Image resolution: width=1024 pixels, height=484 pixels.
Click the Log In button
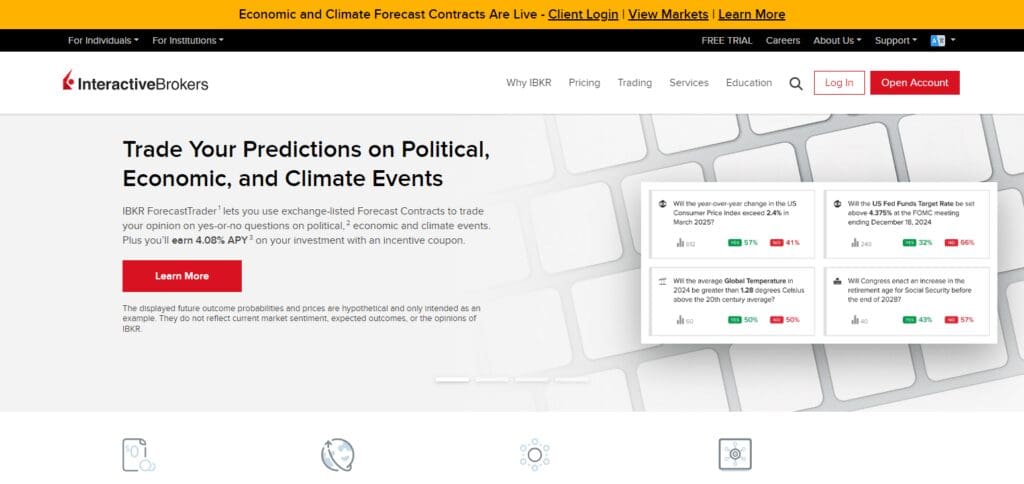839,83
